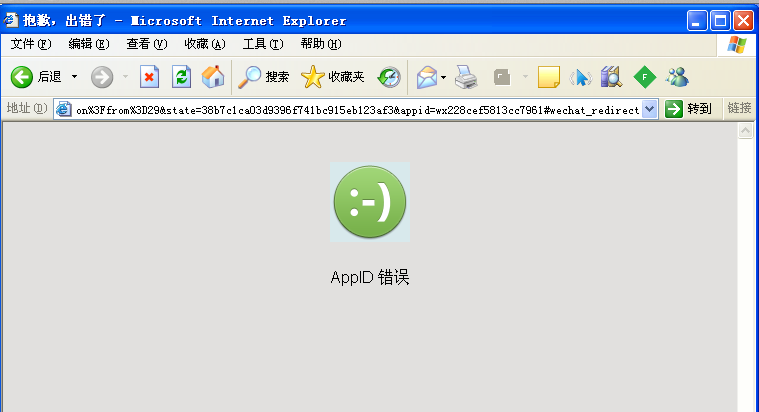Screen dimensions: 759x412
Task: Click the grayed edit document icon
Action: click(x=502, y=77)
